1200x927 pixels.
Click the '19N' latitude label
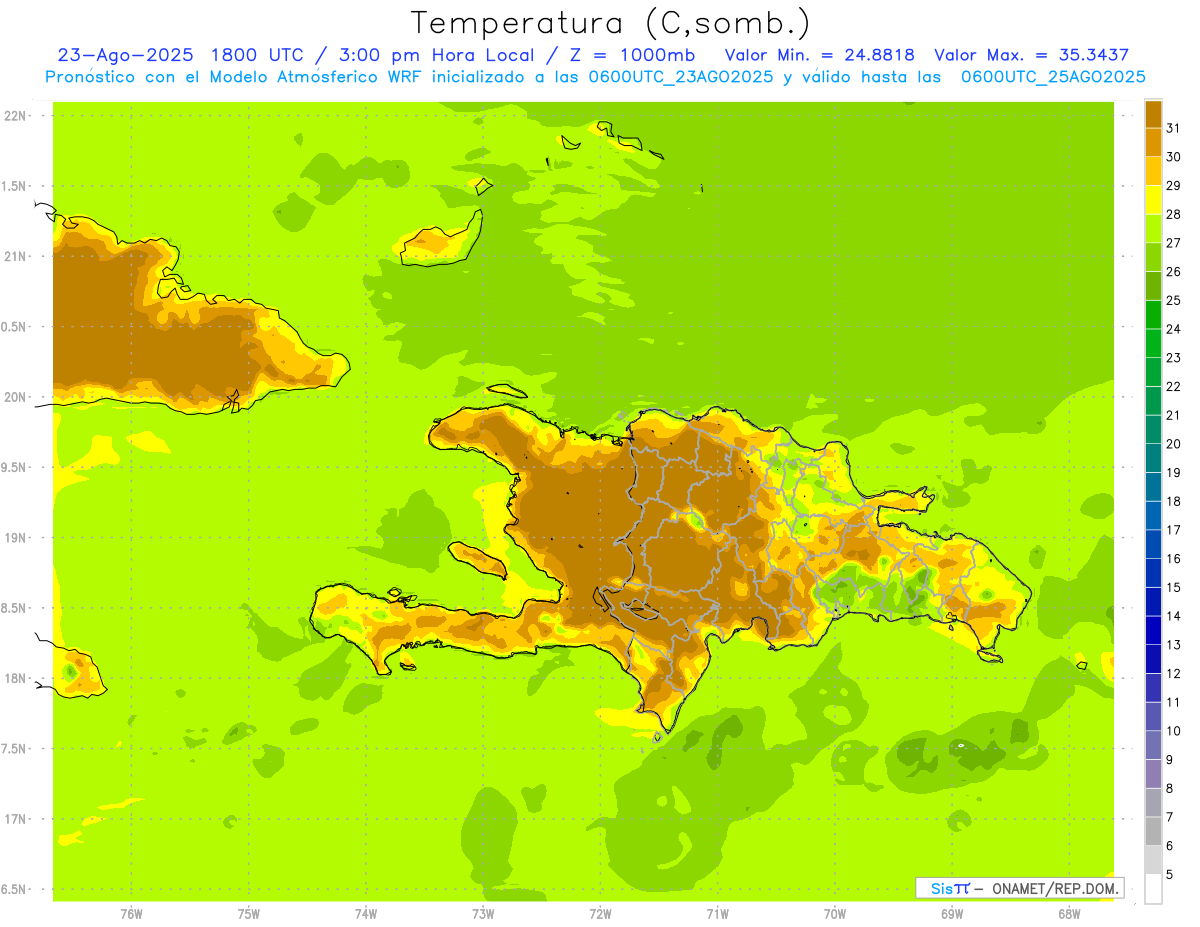[15, 538]
